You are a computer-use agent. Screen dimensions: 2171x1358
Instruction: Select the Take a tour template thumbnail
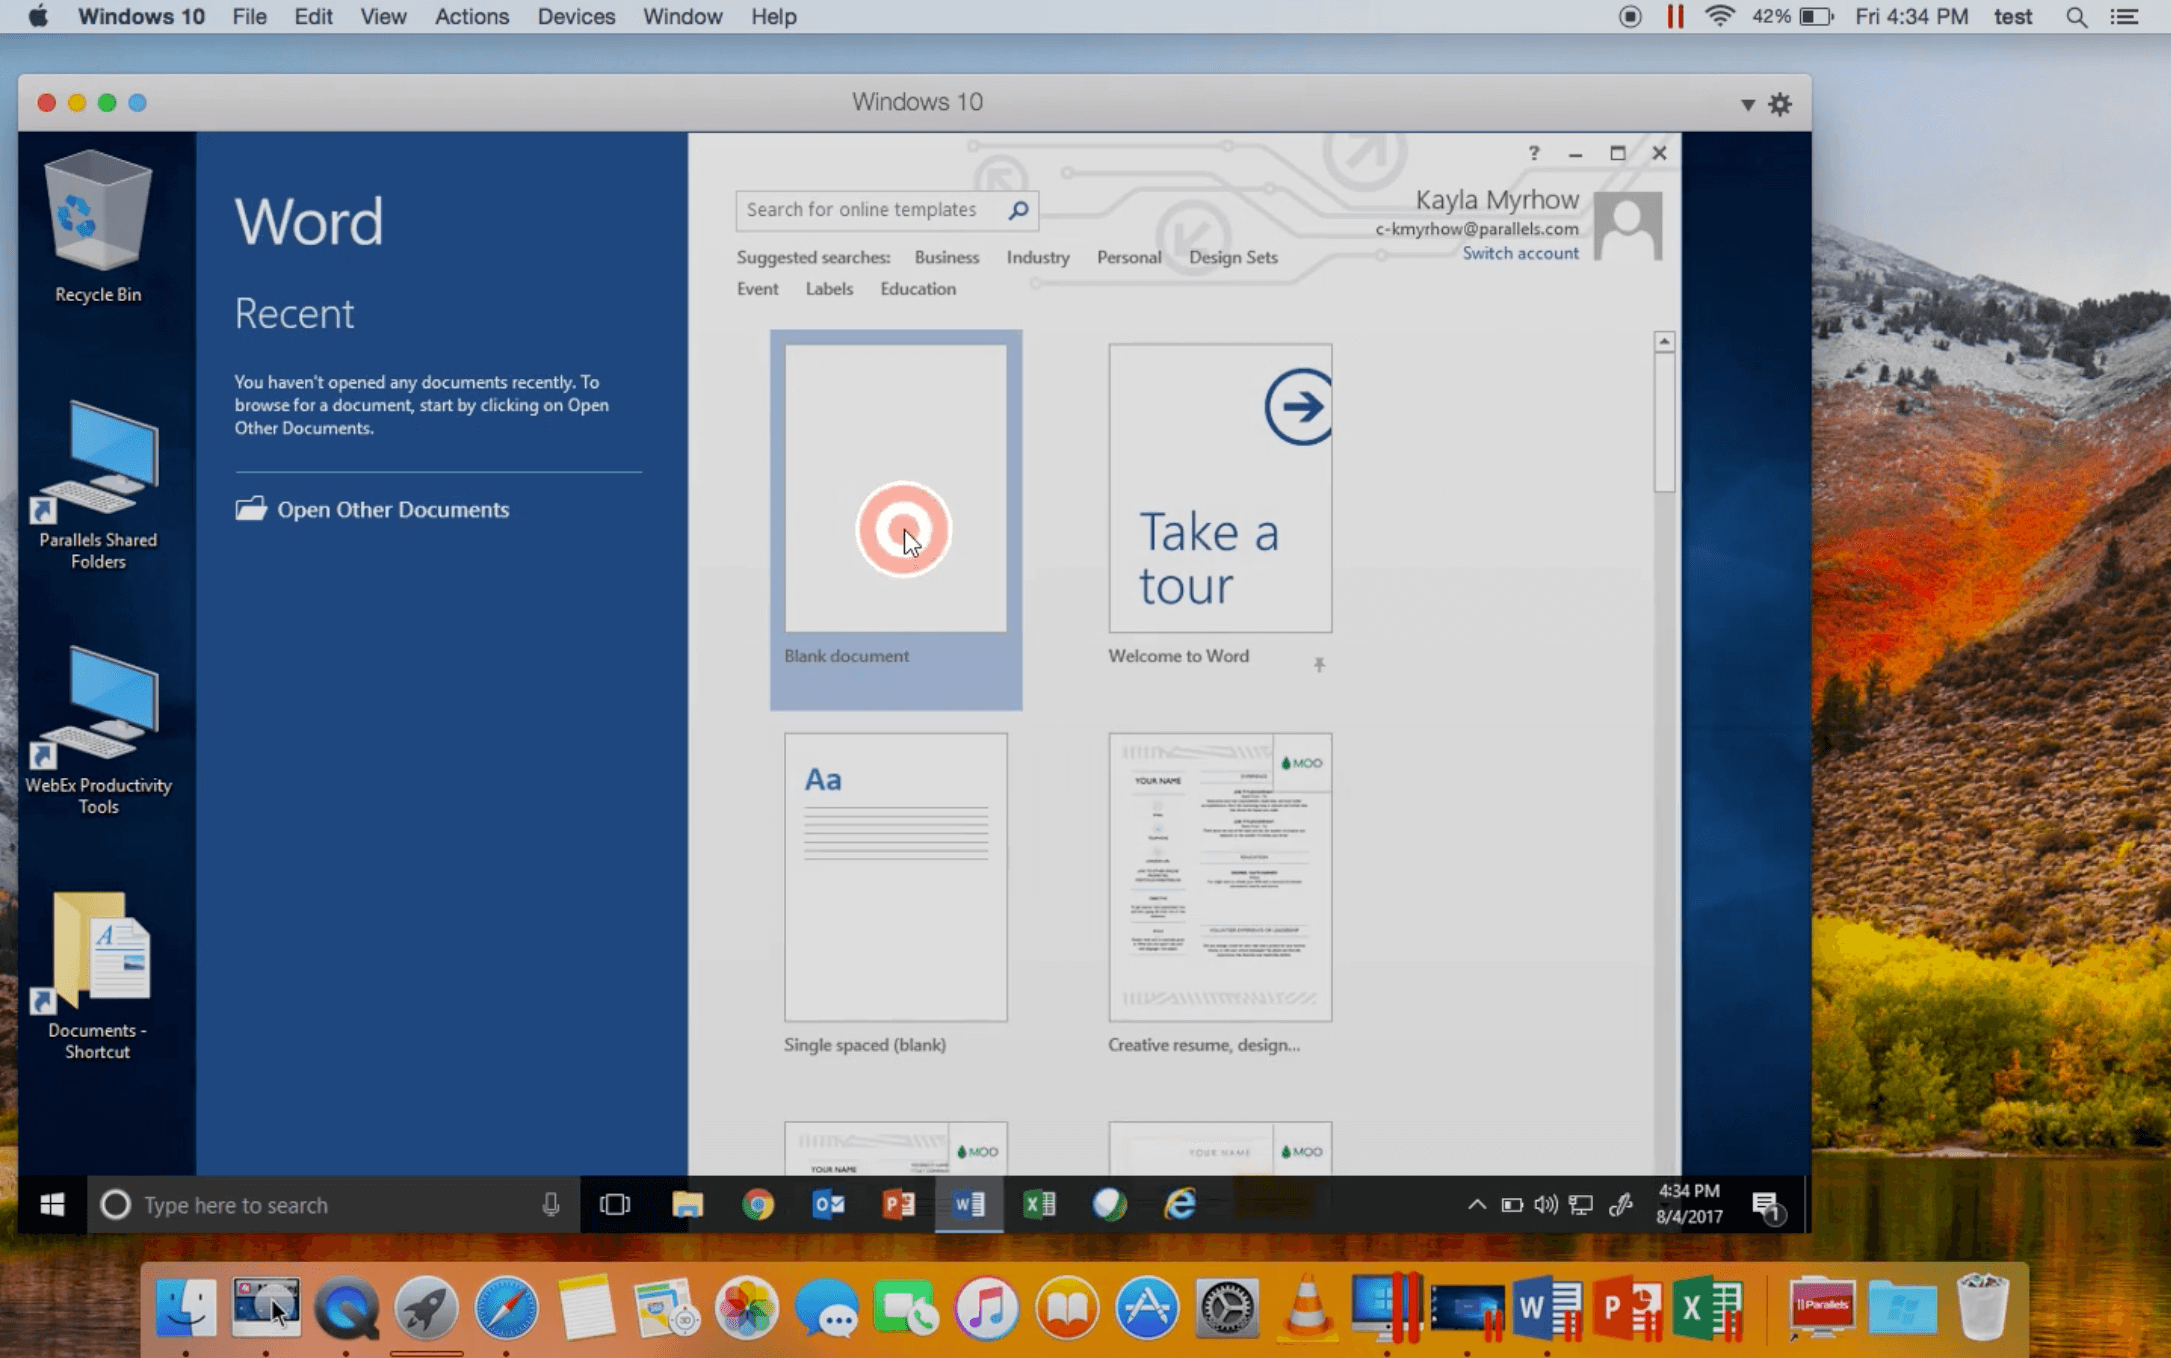pyautogui.click(x=1219, y=488)
